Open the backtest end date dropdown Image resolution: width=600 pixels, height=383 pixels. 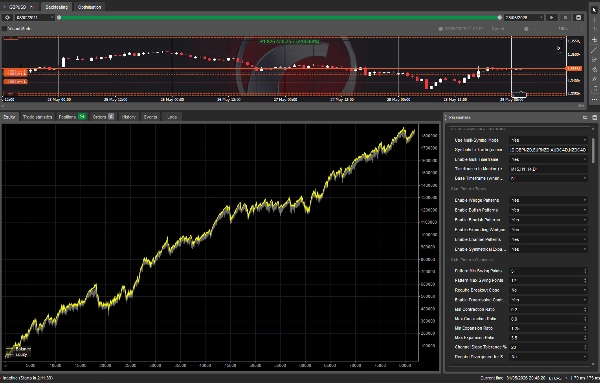coord(524,18)
